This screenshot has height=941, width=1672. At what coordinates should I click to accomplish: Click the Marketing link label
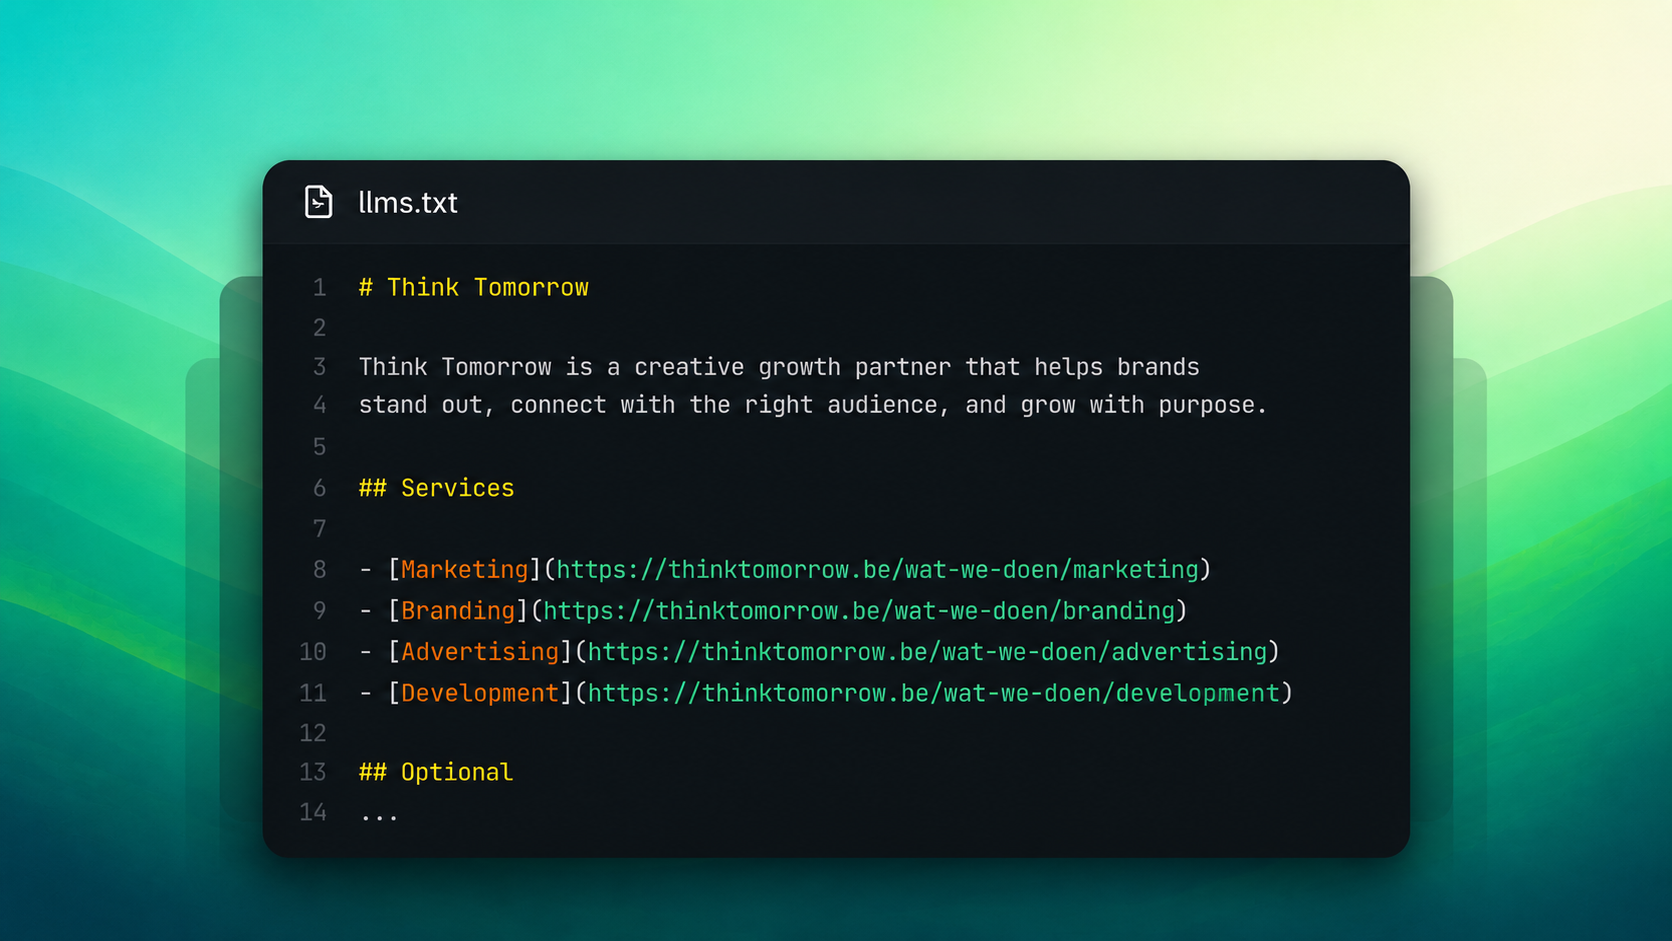[464, 570]
